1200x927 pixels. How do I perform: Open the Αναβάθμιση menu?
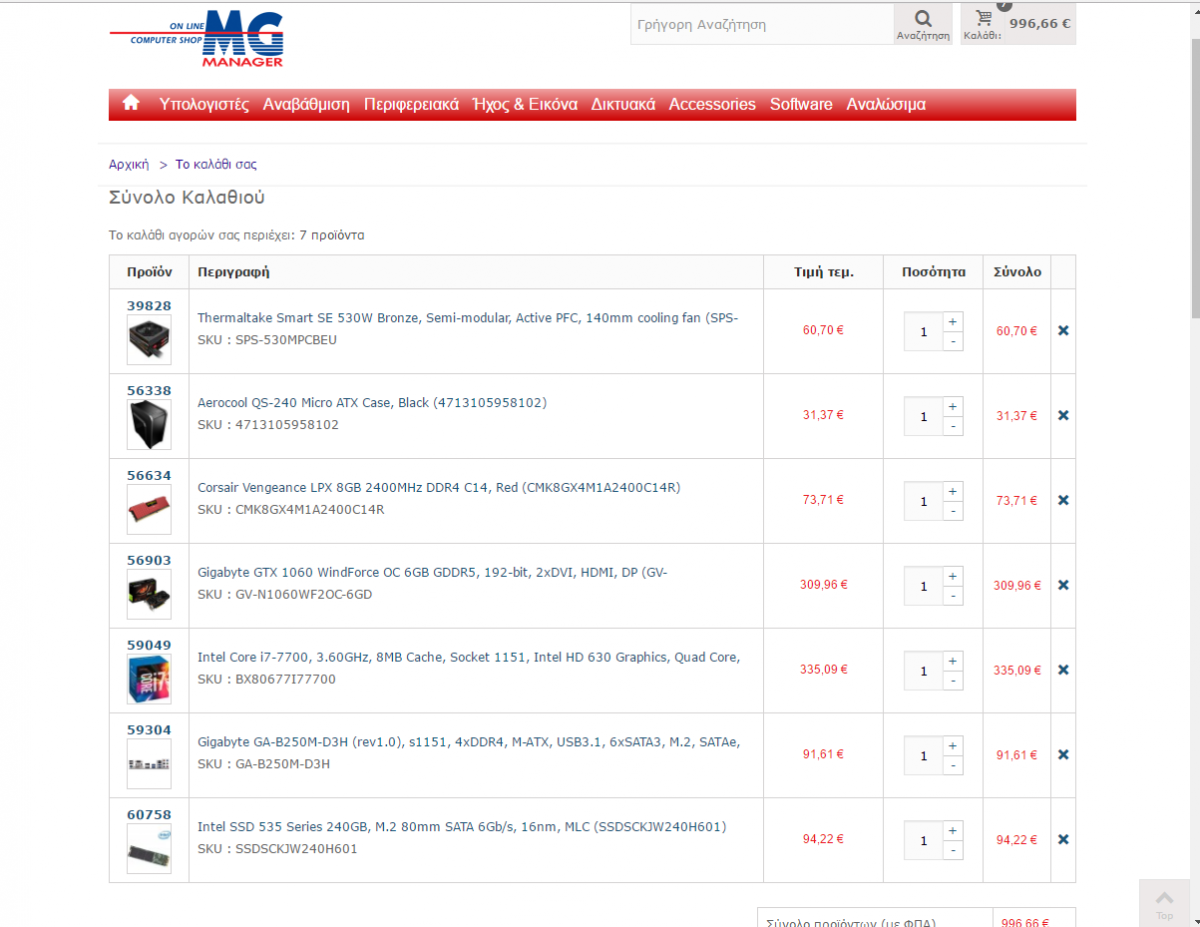point(306,104)
